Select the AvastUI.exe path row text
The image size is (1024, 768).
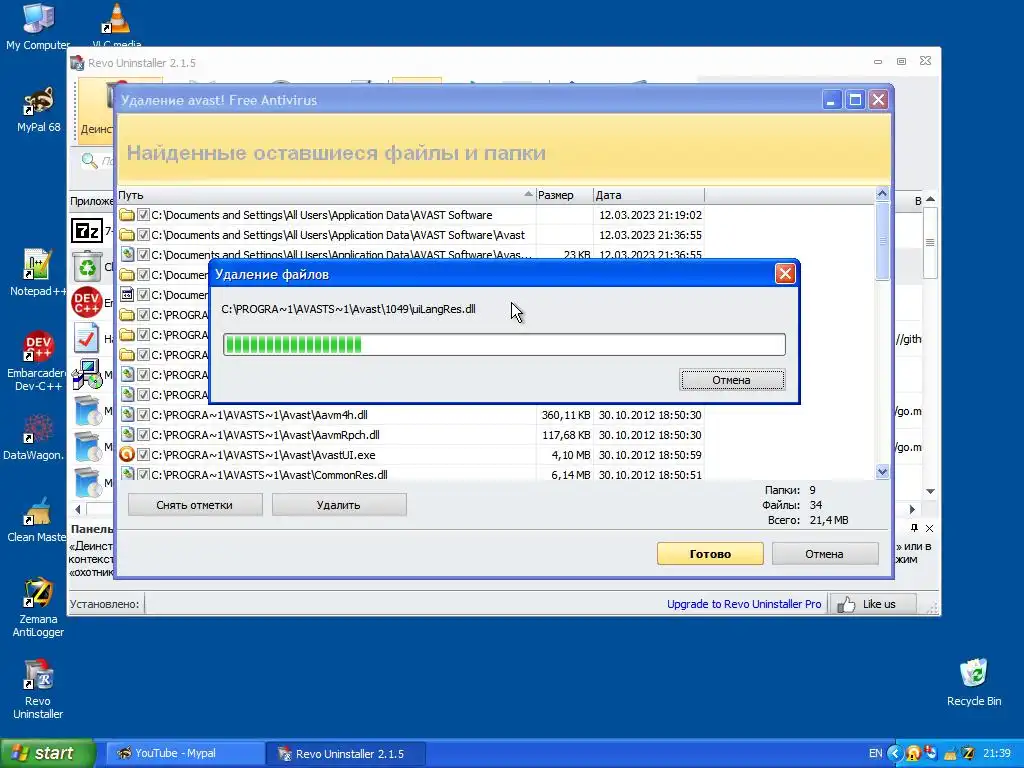pyautogui.click(x=263, y=455)
